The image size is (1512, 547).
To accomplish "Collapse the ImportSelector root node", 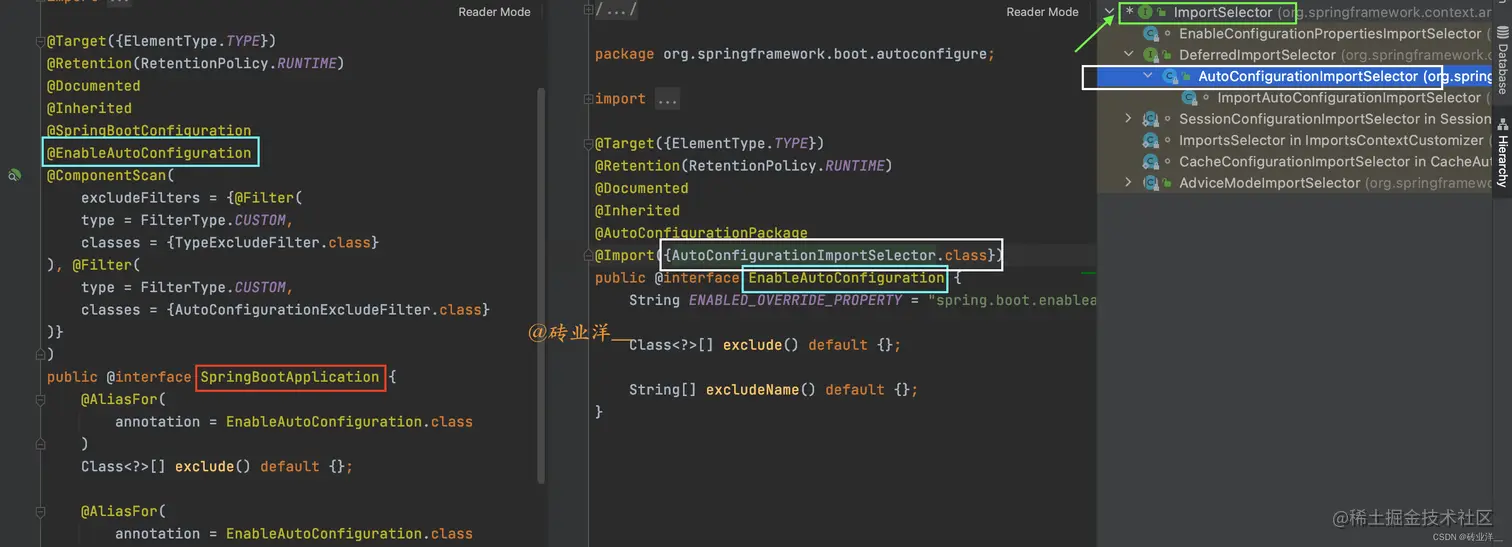I will click(1109, 12).
